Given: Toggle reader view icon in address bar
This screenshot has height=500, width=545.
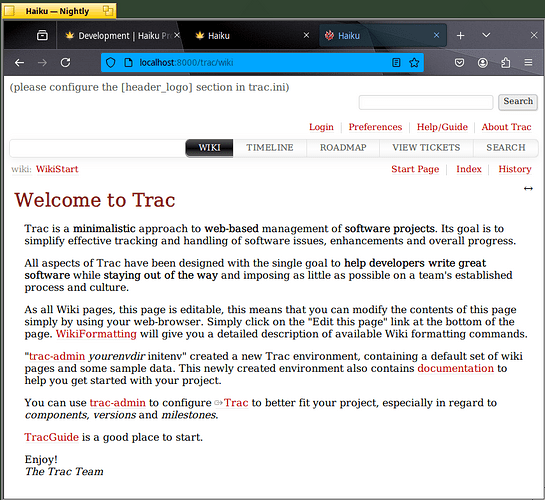Looking at the screenshot, I should (396, 63).
